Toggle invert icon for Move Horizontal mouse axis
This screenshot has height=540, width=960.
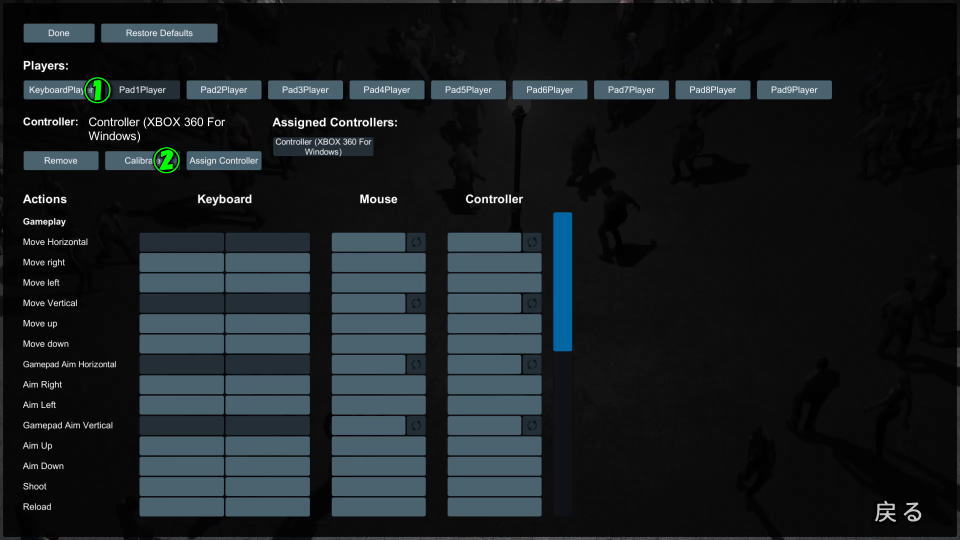click(416, 242)
